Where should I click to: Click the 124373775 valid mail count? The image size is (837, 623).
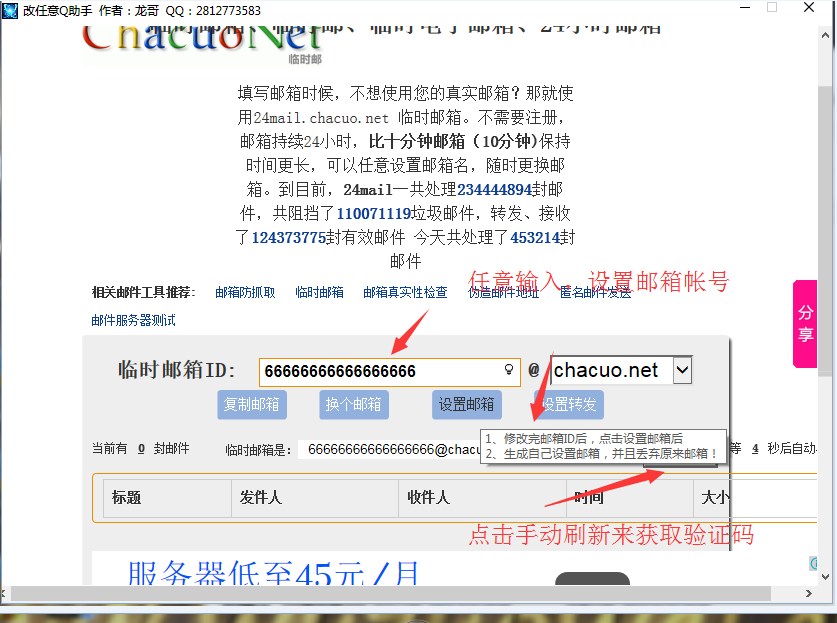(289, 238)
